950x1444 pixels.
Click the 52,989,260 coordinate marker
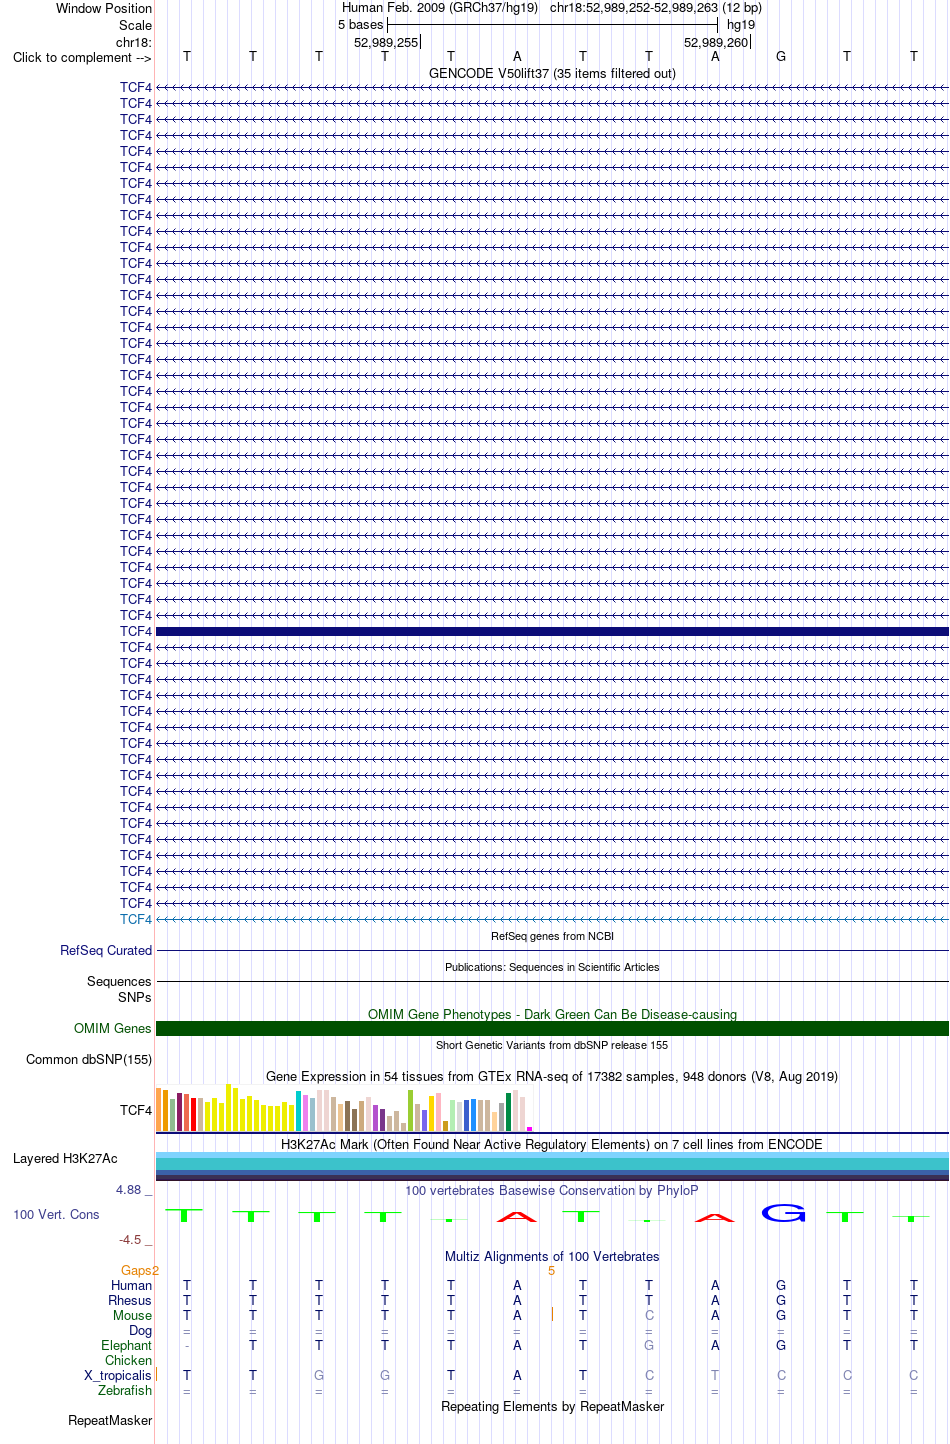[x=716, y=42]
